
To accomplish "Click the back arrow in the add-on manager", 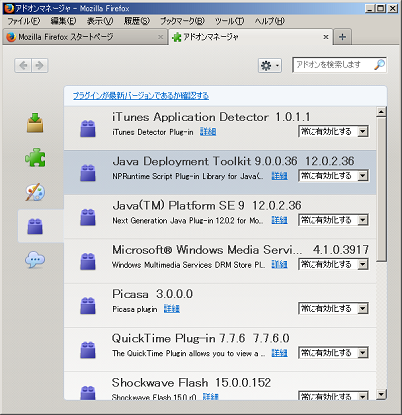I will pyautogui.click(x=23, y=65).
